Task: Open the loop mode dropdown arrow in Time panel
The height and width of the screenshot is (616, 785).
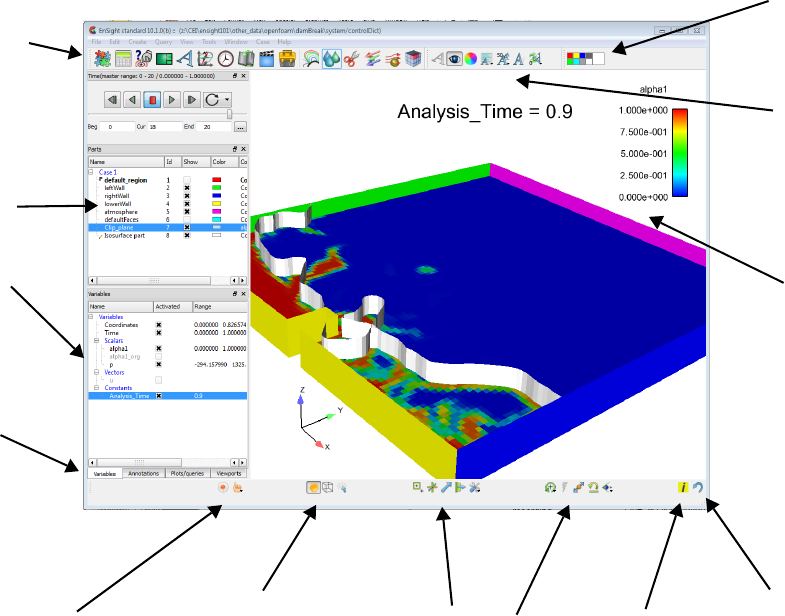Action: click(x=227, y=100)
